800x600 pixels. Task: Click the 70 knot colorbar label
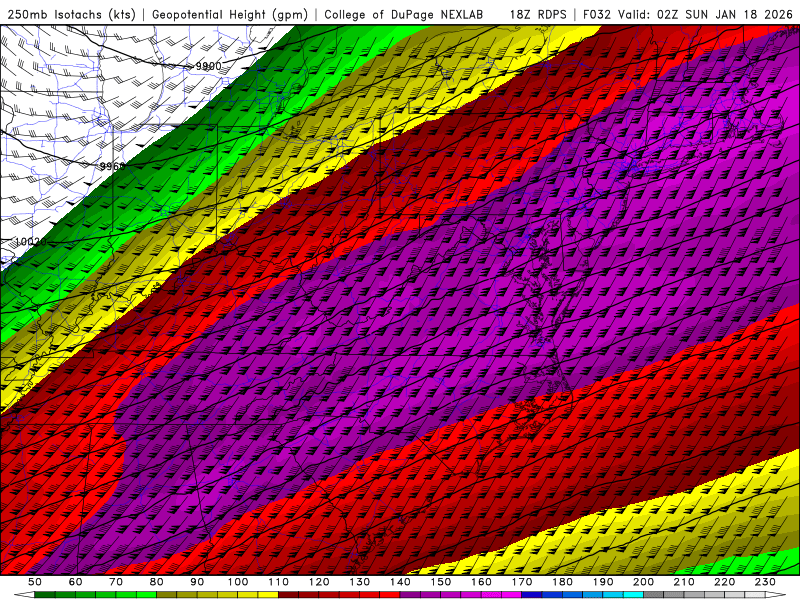116,582
